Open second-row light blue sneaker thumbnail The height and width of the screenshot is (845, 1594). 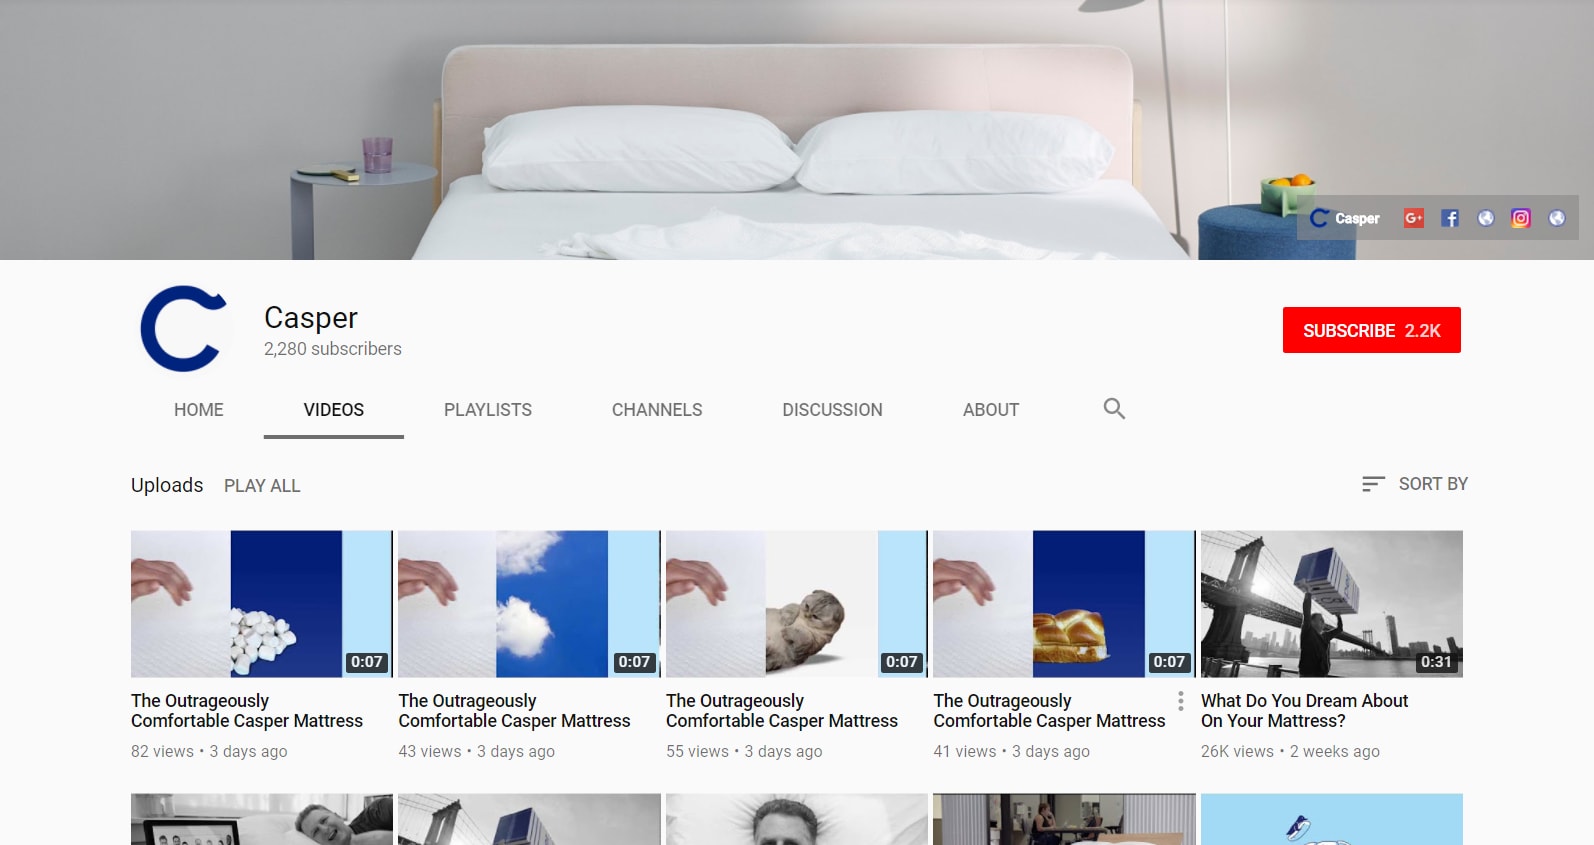click(x=1332, y=819)
